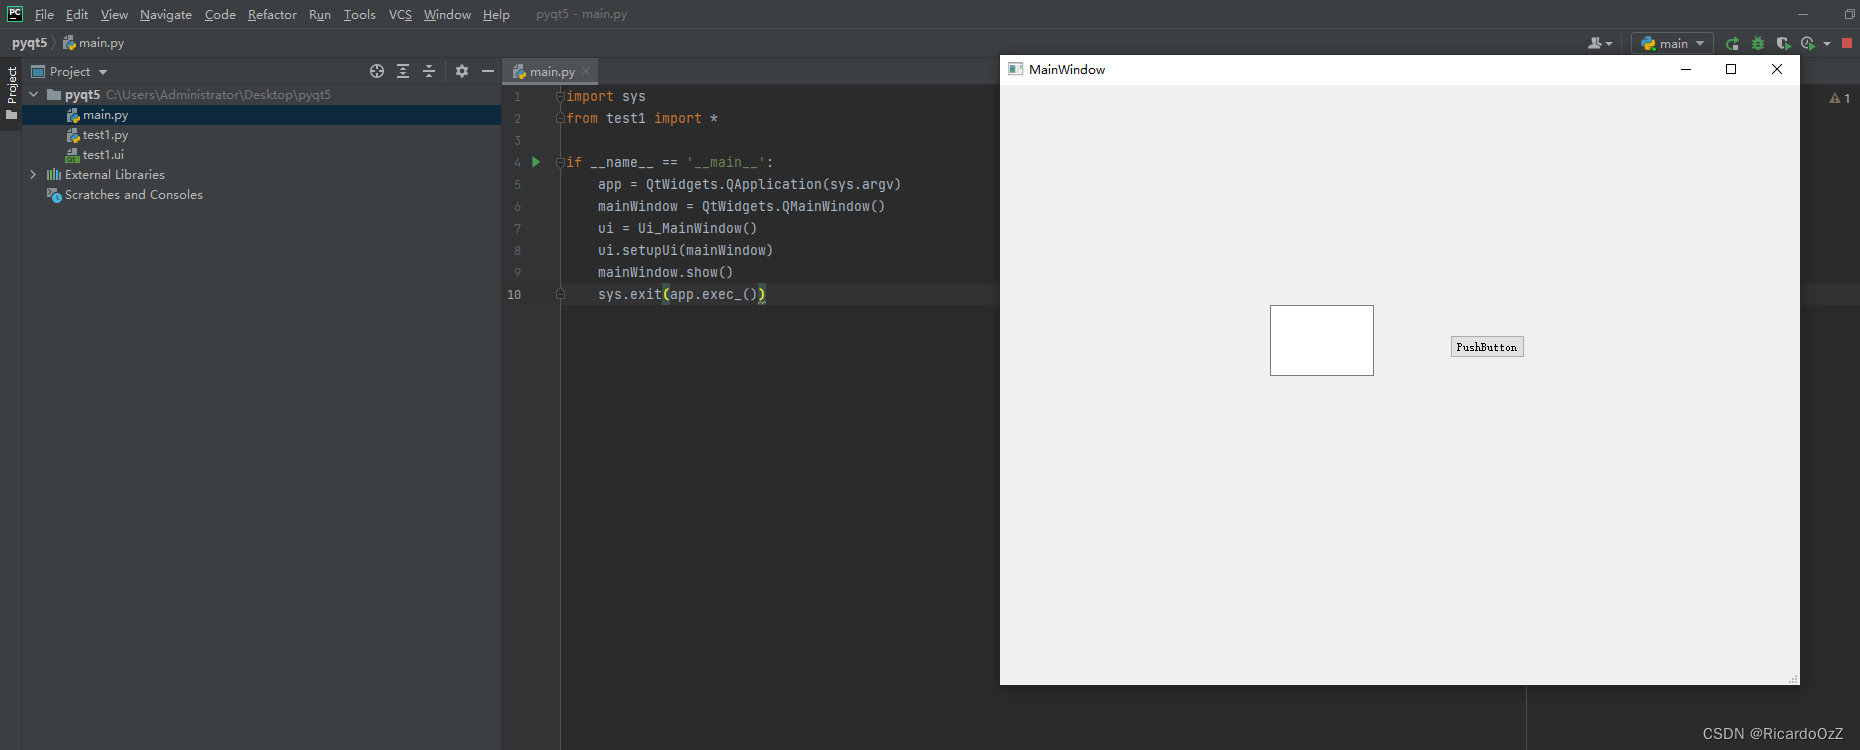This screenshot has height=750, width=1860.
Task: Expand the External Libraries node
Action: point(34,174)
